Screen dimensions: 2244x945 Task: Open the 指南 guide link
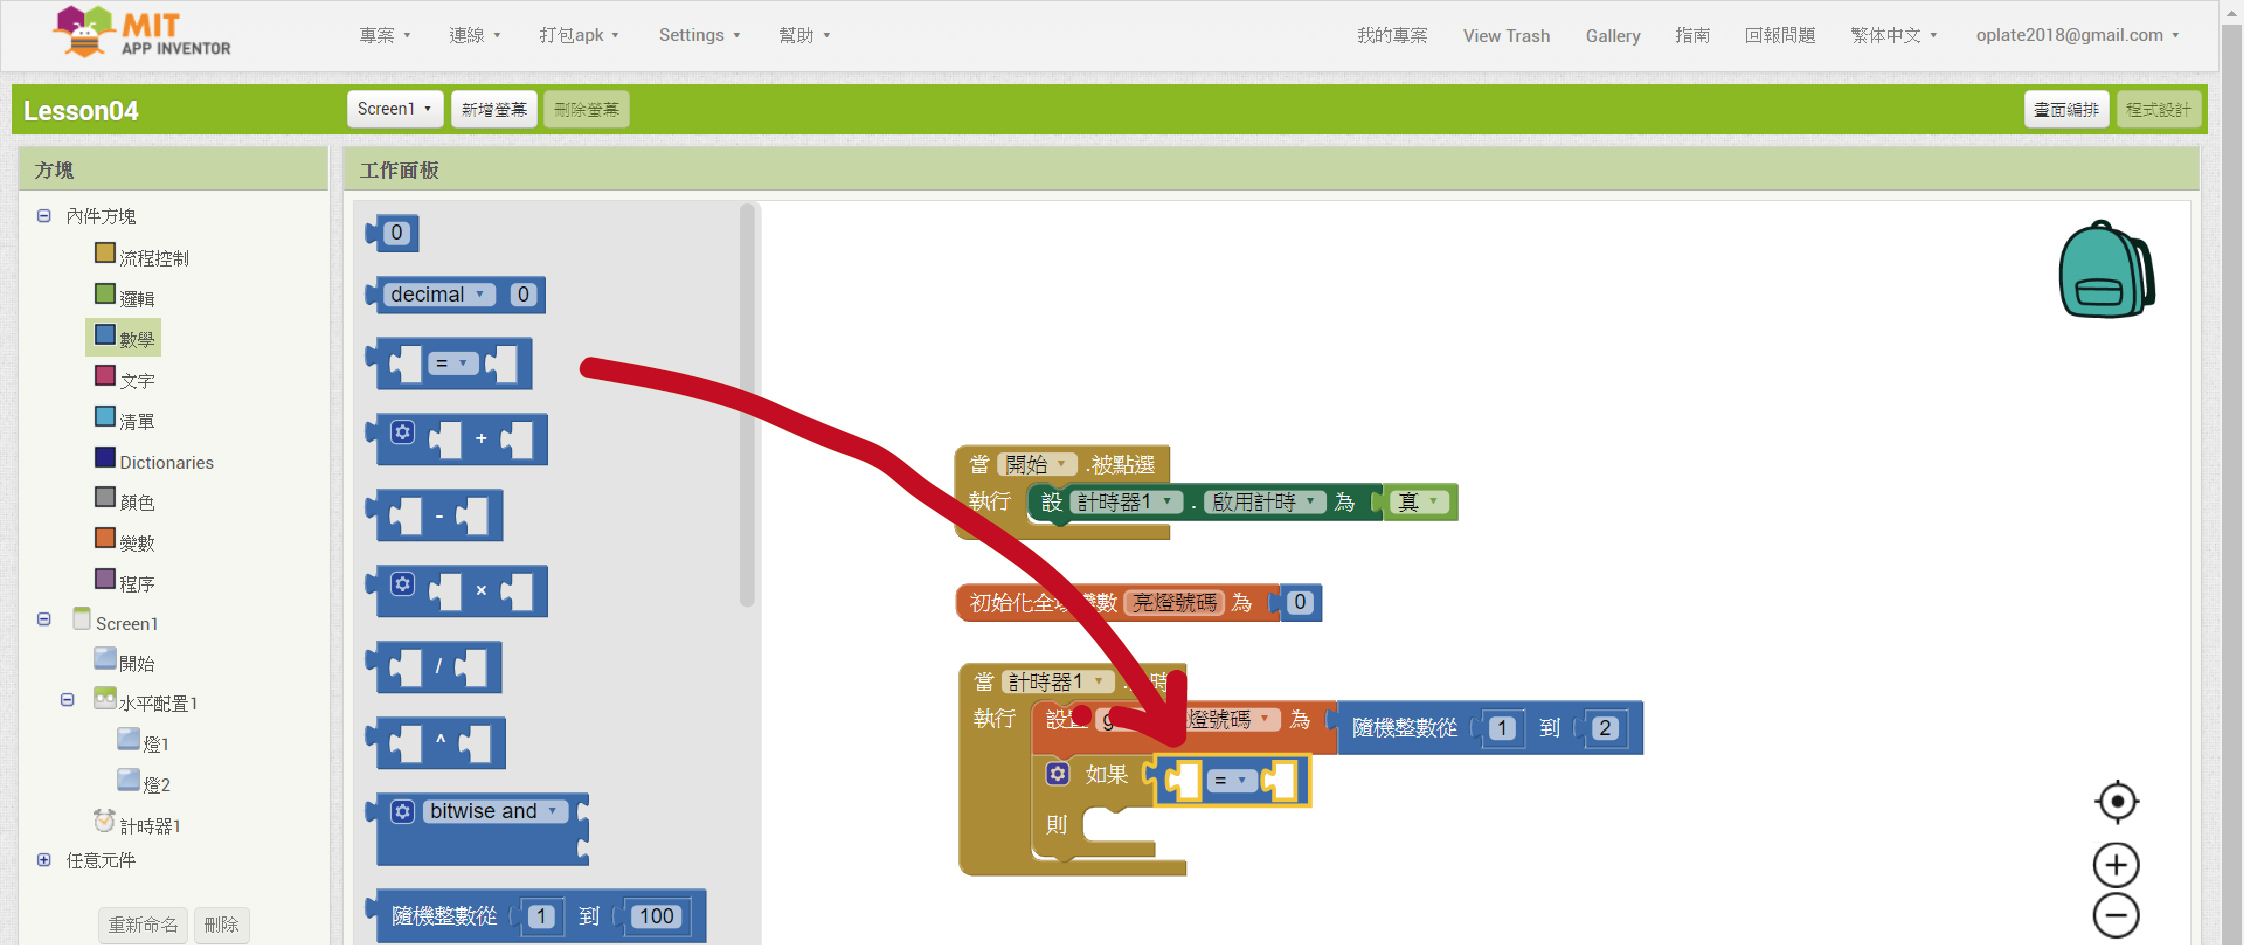coord(1692,35)
